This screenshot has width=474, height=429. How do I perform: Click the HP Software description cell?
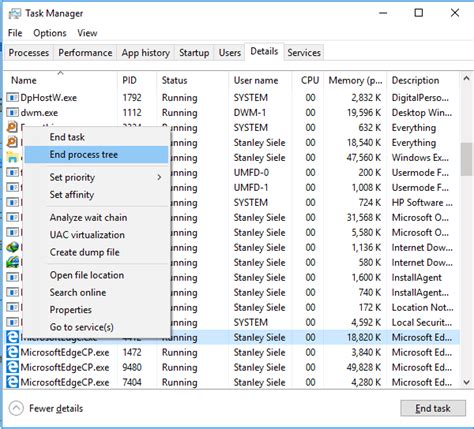tap(422, 203)
